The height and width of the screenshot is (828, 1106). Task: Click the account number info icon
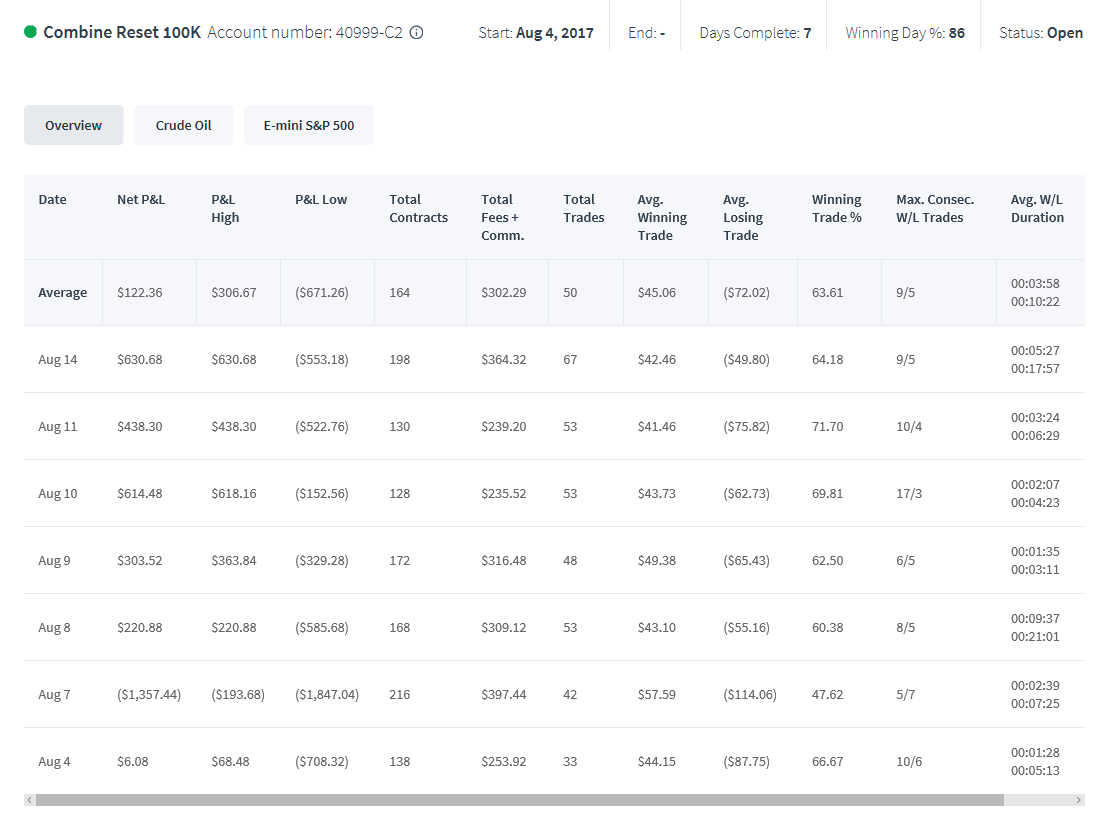pos(416,32)
